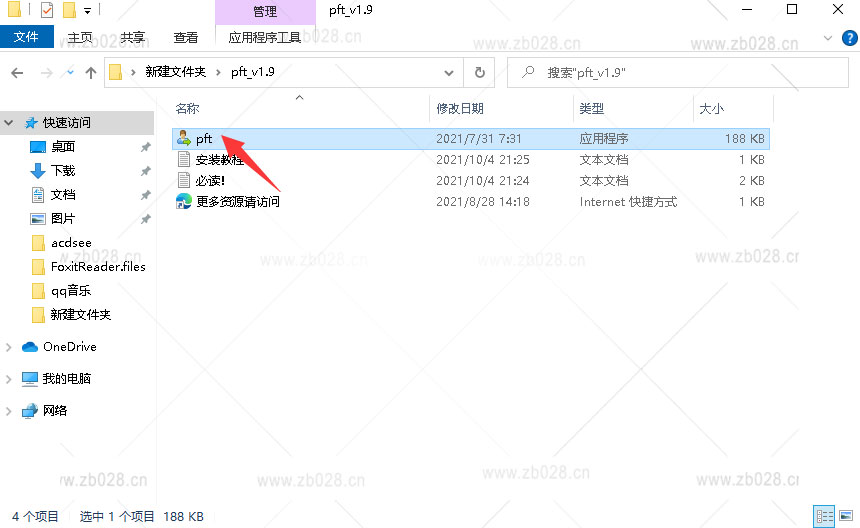Open the address bar history dropdown
Screen dimensions: 860x528
coord(449,72)
